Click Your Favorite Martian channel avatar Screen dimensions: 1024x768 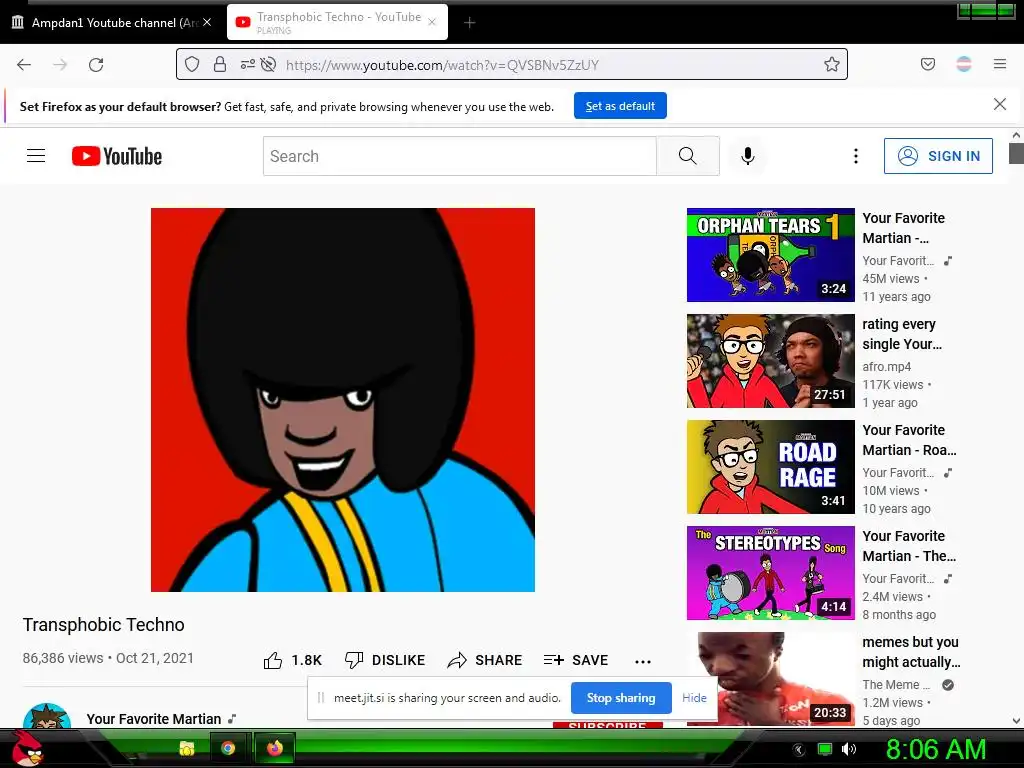coord(47,715)
